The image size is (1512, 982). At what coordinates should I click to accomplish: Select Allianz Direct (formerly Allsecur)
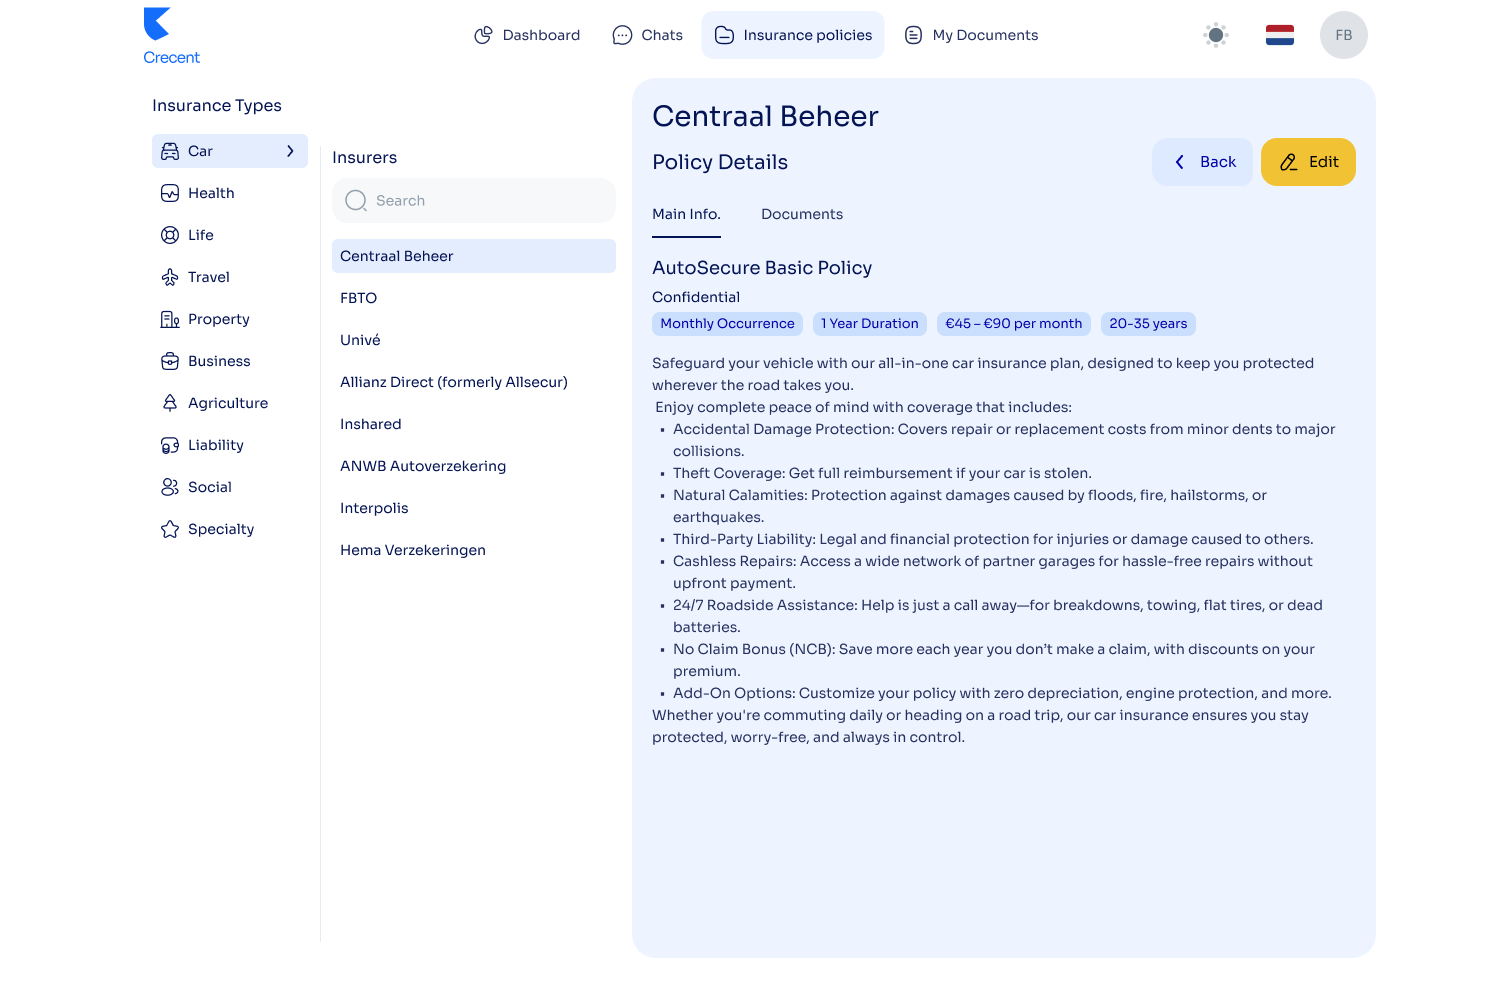point(474,382)
